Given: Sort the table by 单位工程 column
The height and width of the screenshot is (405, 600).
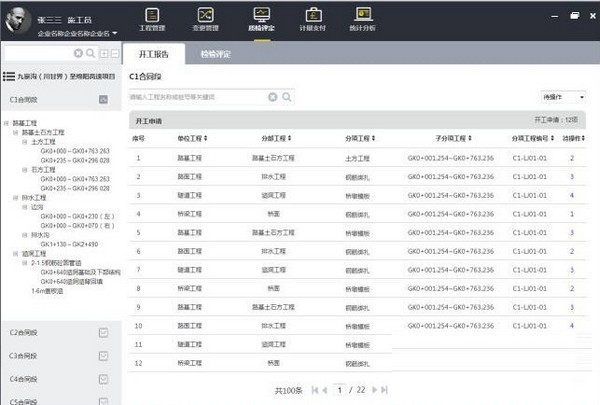Looking at the screenshot, I should pos(192,138).
